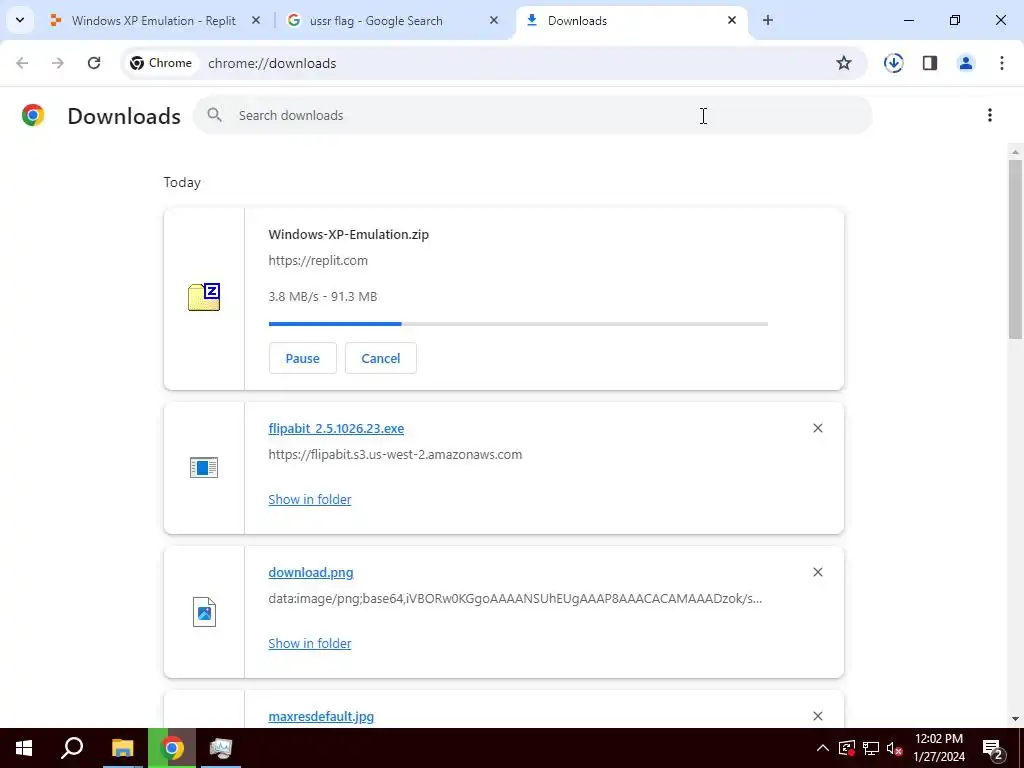This screenshot has width=1024, height=768.
Task: Click the muted volume tray icon
Action: click(895, 748)
